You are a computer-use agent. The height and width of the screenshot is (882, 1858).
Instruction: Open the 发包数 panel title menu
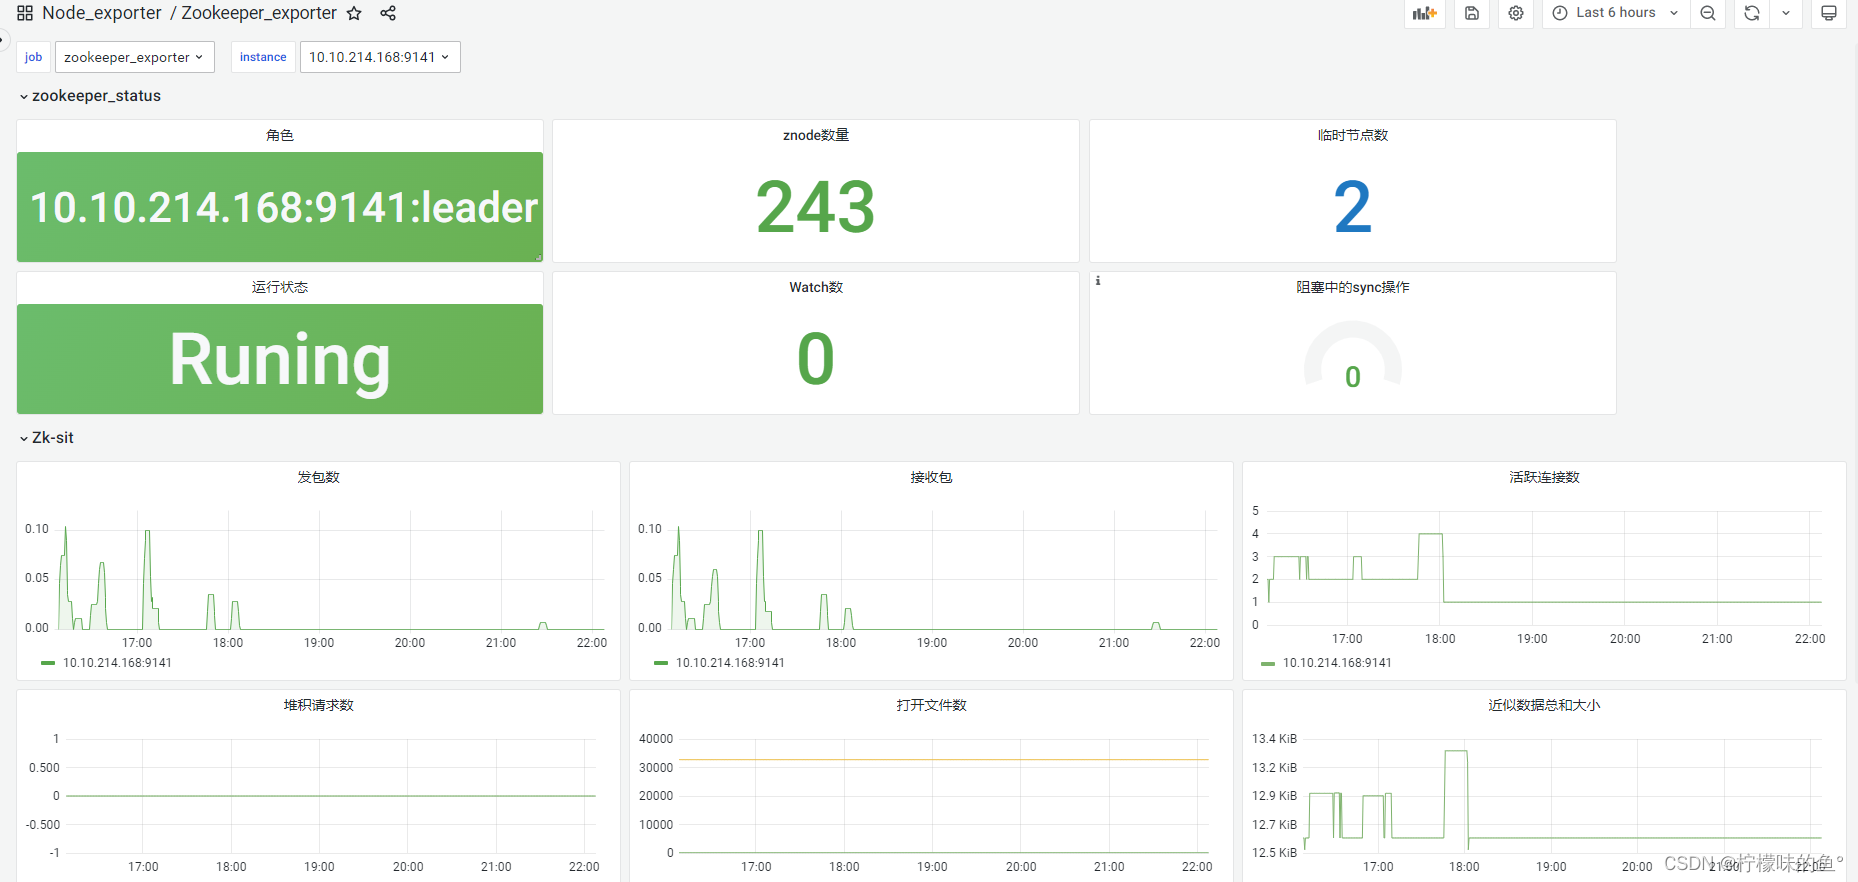[318, 477]
